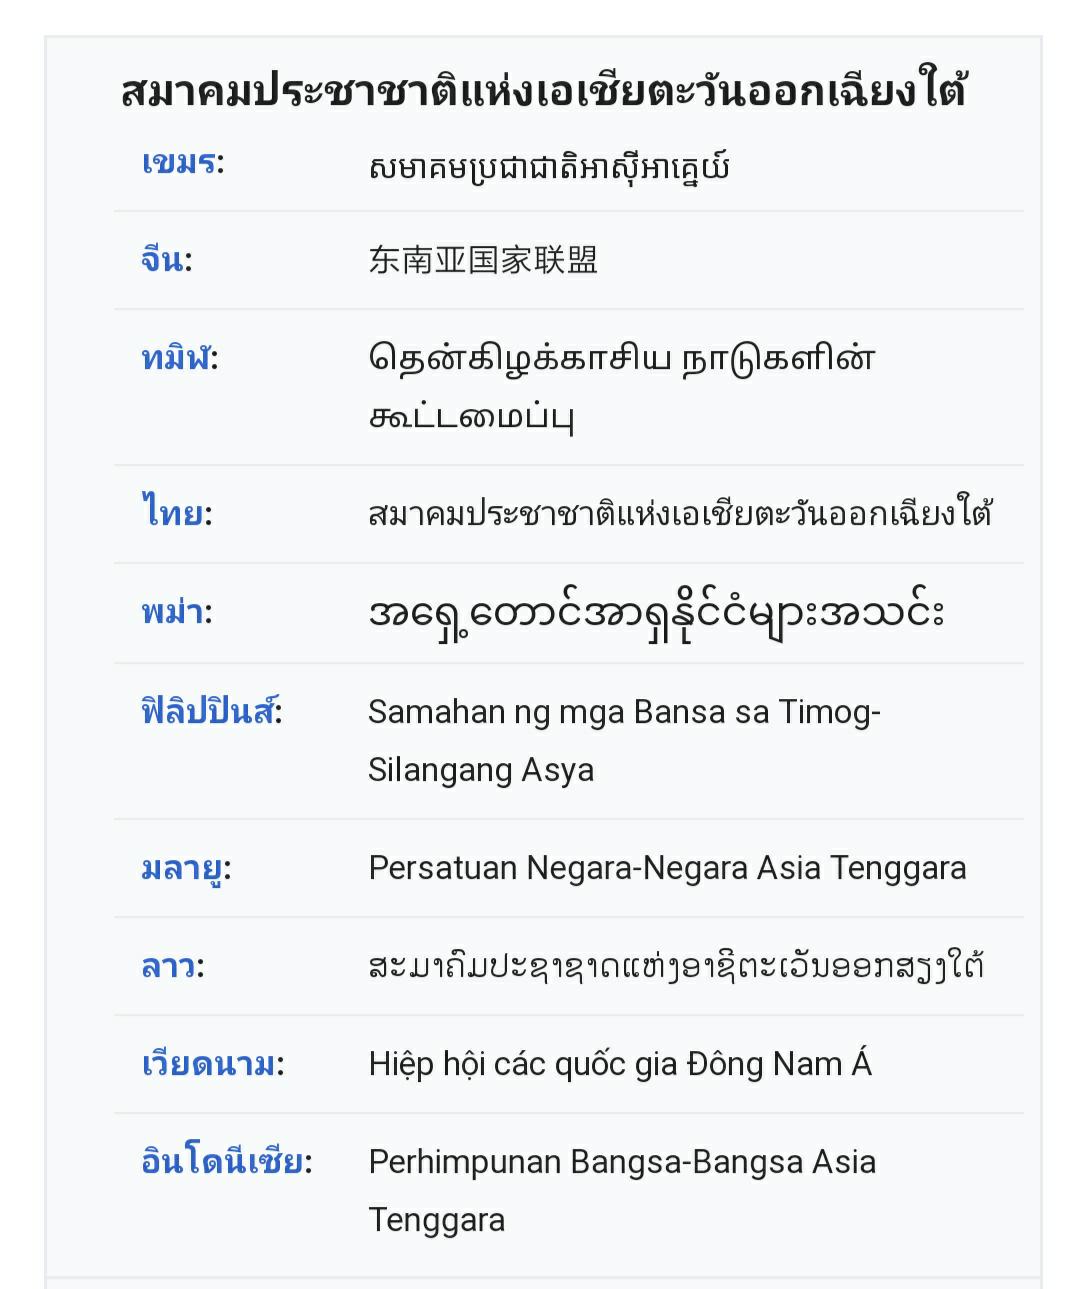
Task: Click the จีน (Chinese) link
Action: 162,260
